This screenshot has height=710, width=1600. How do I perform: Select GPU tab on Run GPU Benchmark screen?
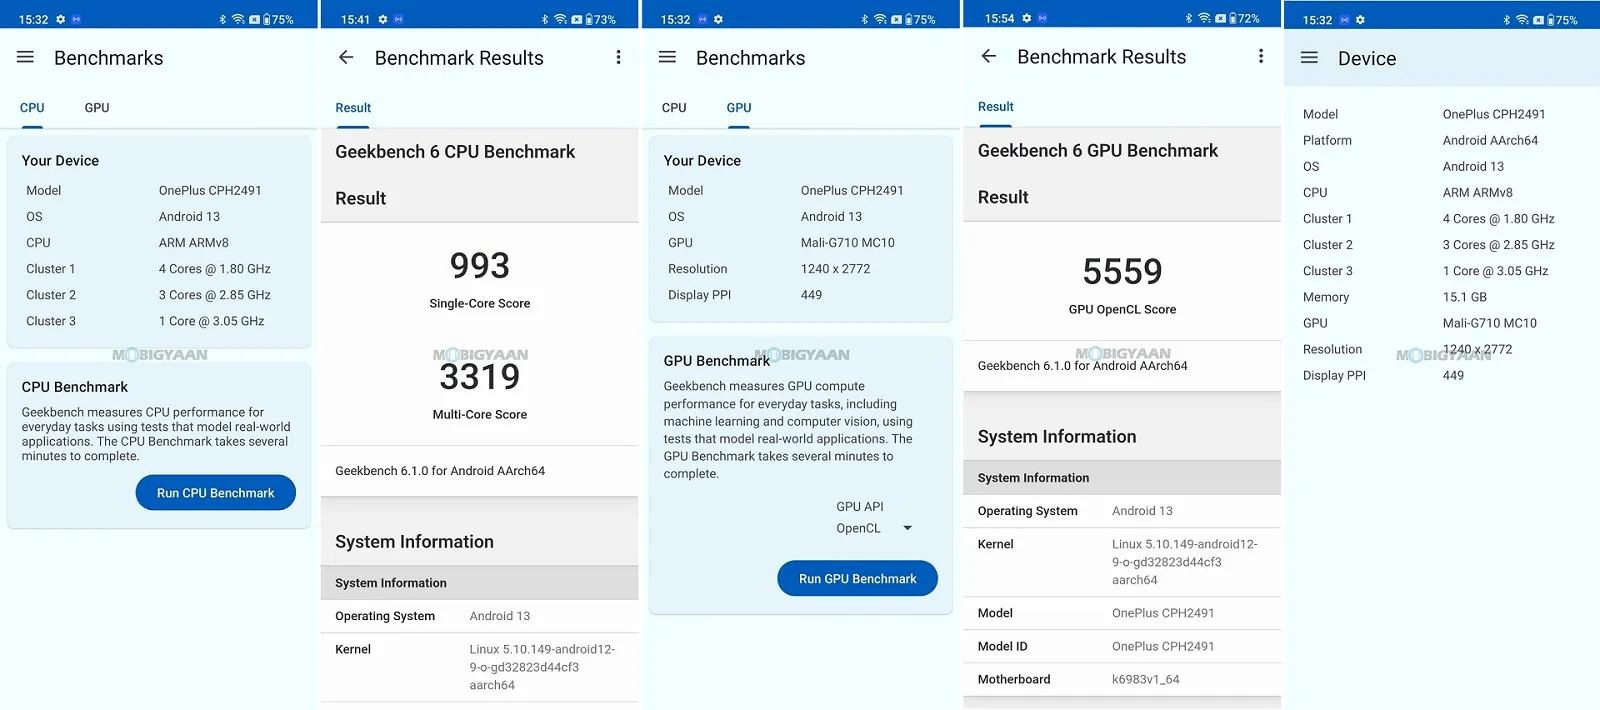coord(739,108)
